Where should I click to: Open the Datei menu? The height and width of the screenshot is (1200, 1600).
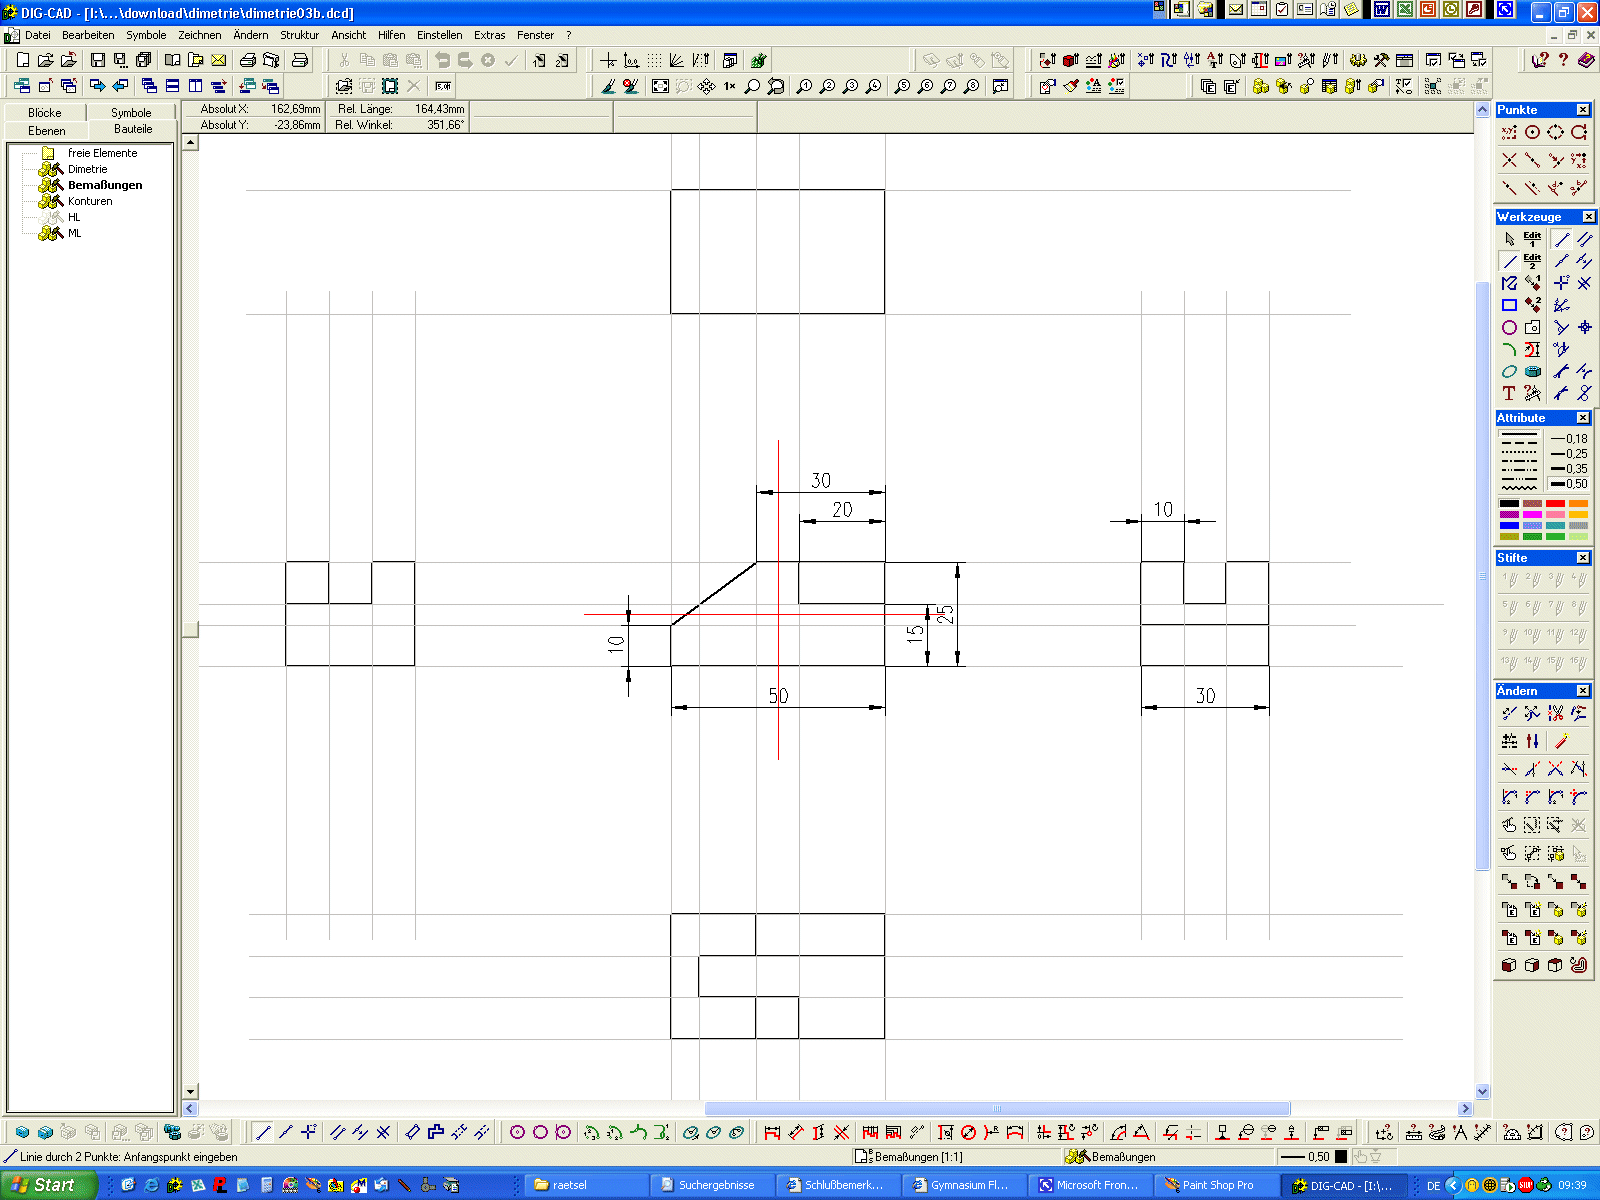click(x=38, y=35)
